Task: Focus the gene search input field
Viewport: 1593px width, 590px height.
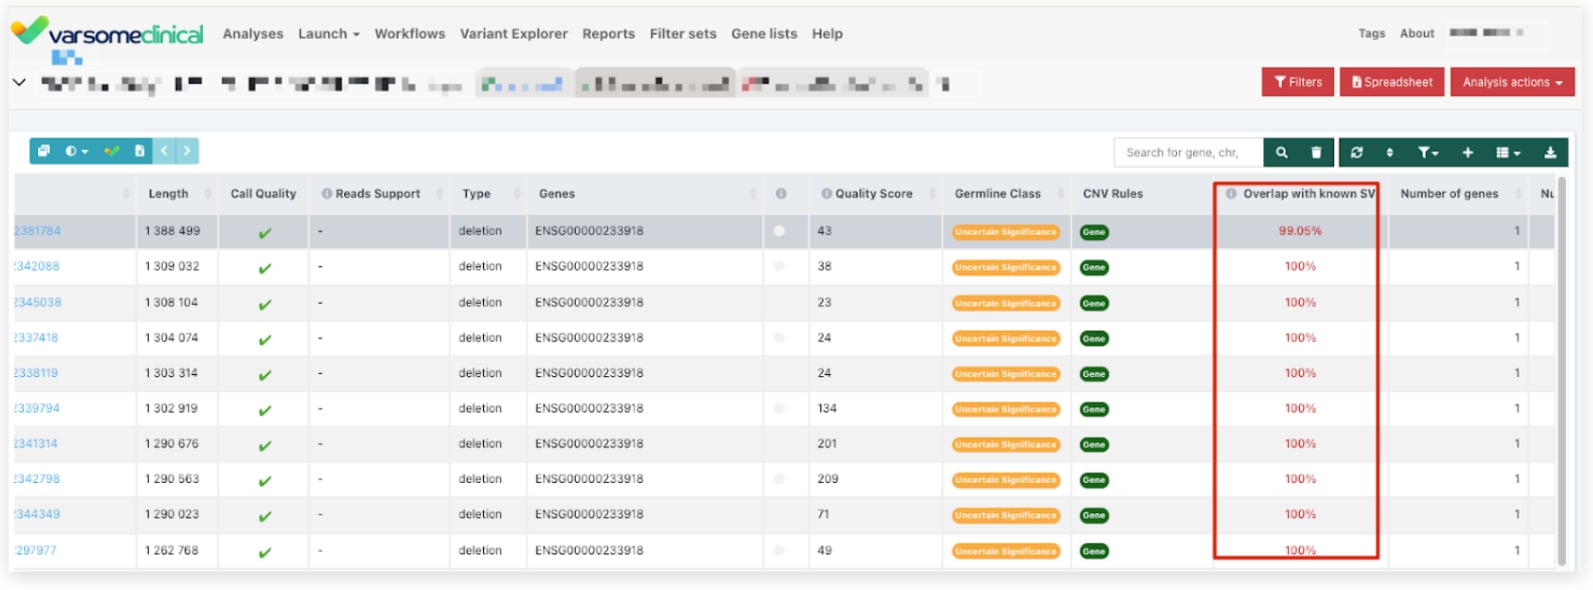Action: click(1186, 152)
